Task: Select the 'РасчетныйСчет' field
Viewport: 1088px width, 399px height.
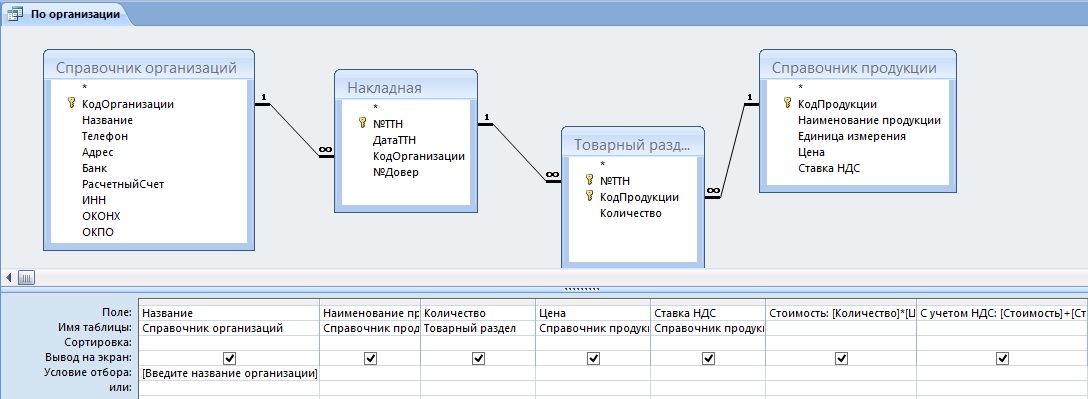Action: point(123,184)
